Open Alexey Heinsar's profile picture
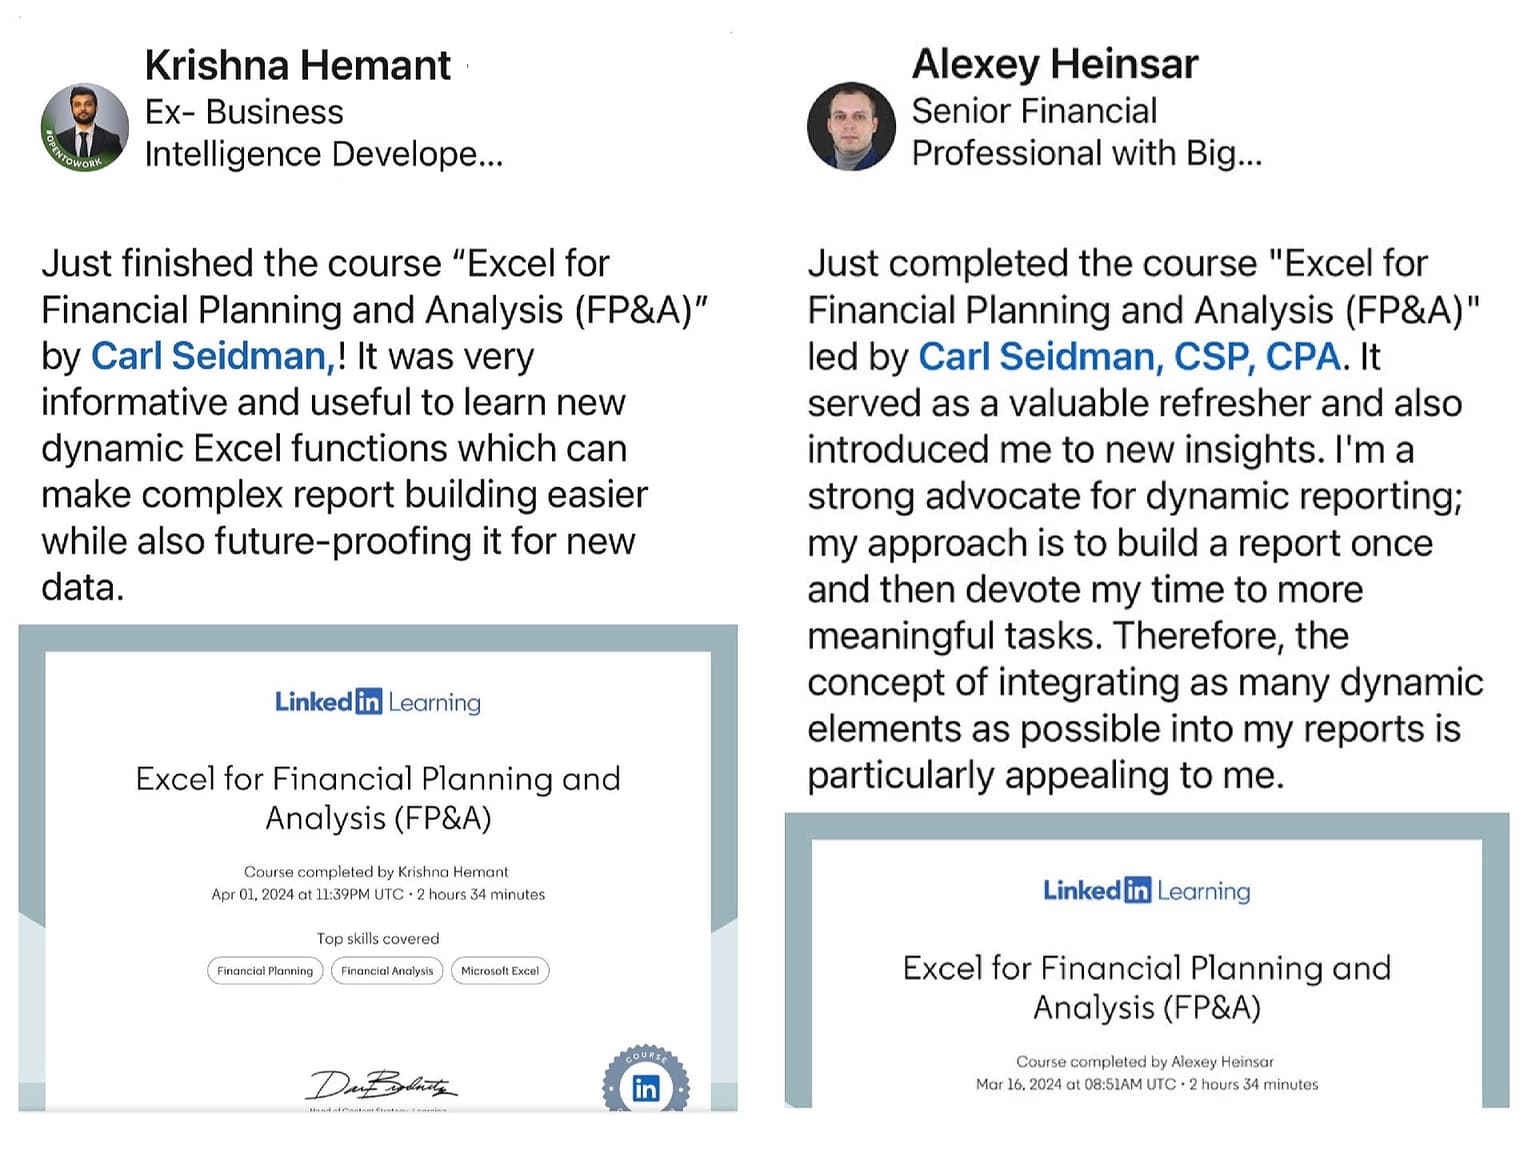Screen dimensions: 1536x1152 click(x=851, y=126)
